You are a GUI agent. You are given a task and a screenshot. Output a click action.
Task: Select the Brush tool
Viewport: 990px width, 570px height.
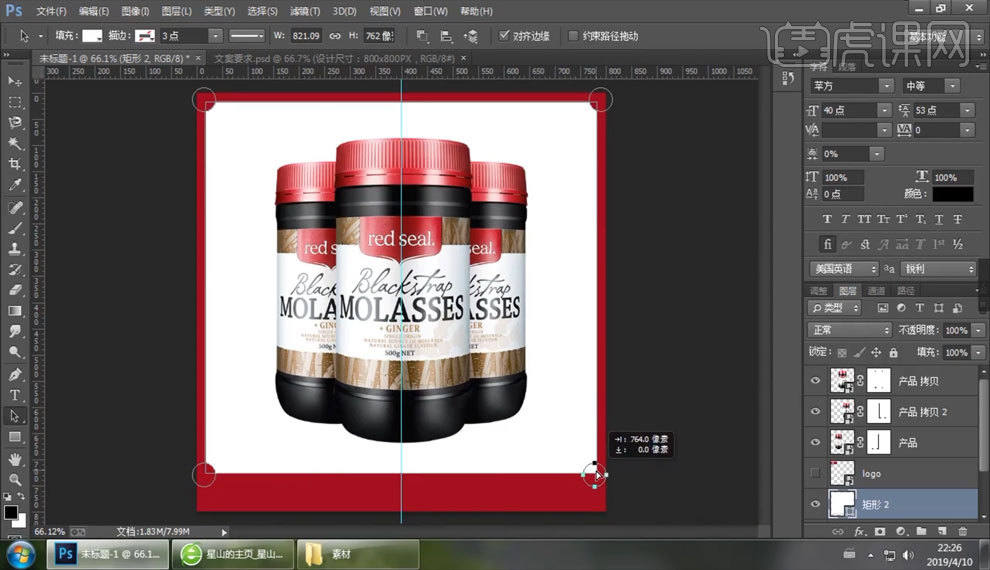click(x=15, y=229)
